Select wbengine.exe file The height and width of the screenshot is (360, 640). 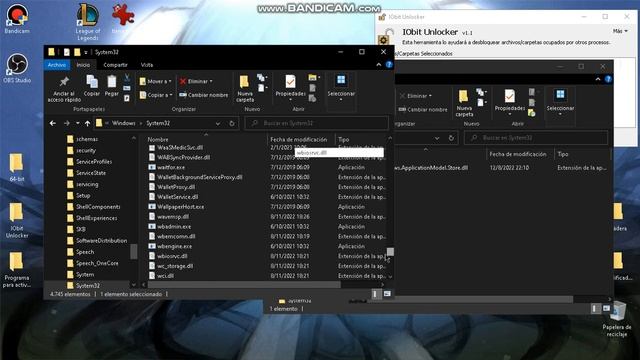pyautogui.click(x=175, y=246)
